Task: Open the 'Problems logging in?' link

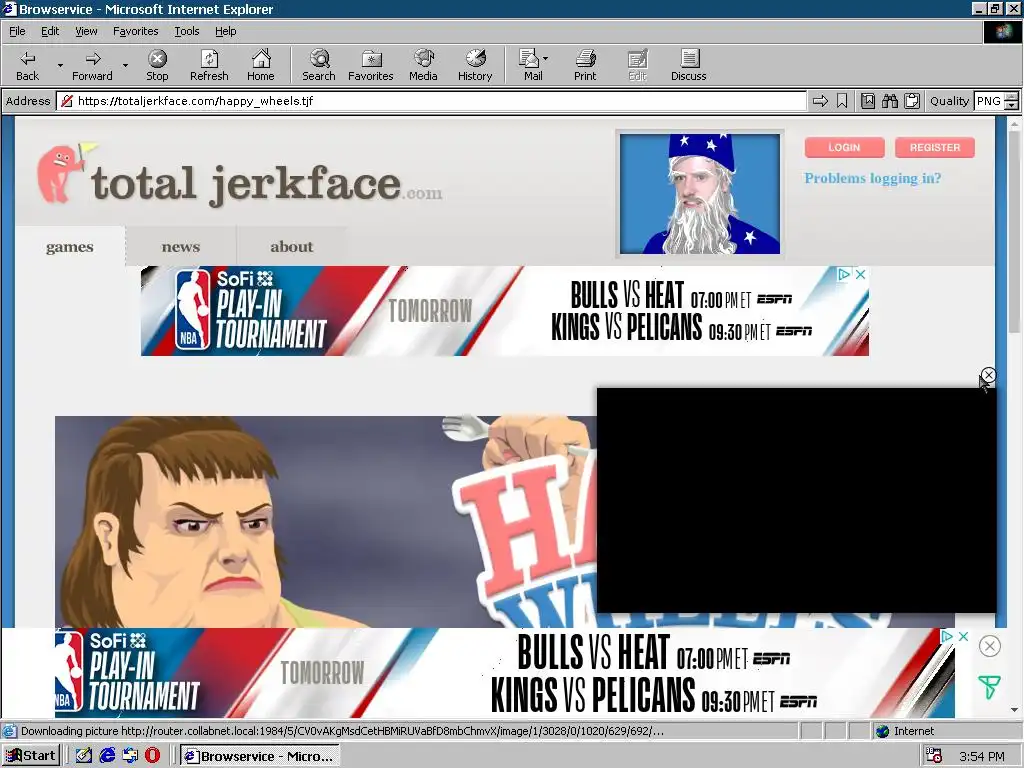Action: (872, 178)
